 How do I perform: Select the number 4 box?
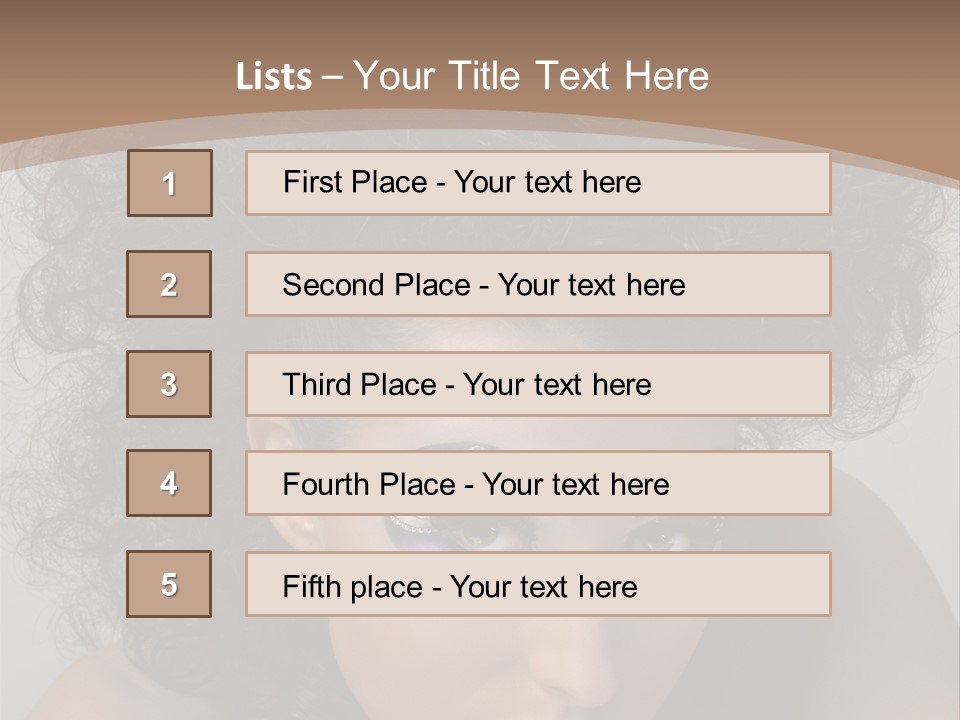(x=169, y=483)
